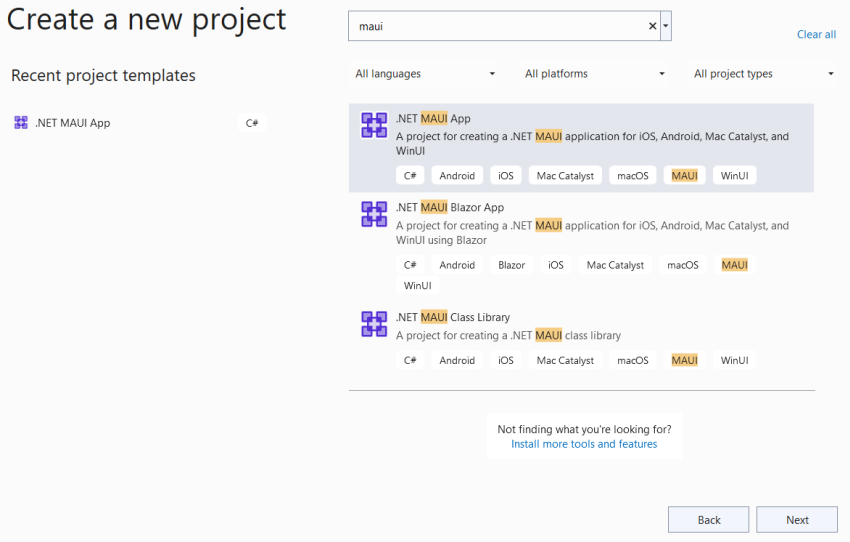This screenshot has height=542, width=850.
Task: Click WinUI tag under .NET MAUI App
Action: (735, 176)
